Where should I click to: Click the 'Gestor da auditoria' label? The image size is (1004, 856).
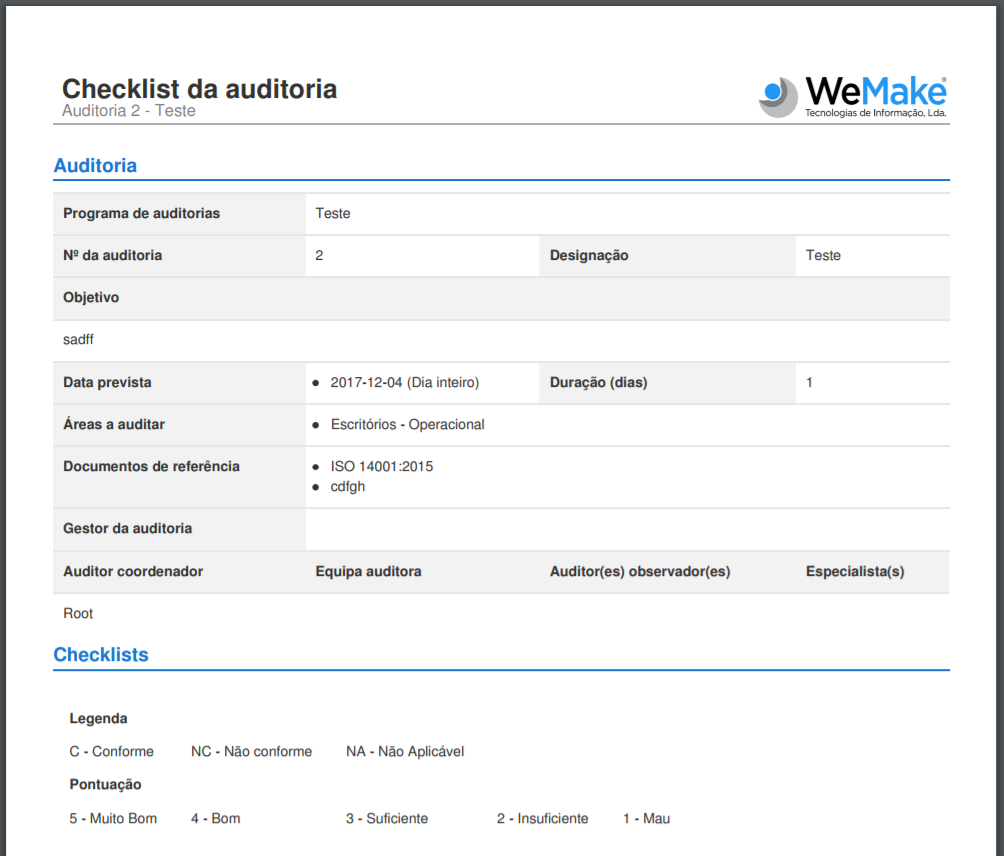coord(127,528)
